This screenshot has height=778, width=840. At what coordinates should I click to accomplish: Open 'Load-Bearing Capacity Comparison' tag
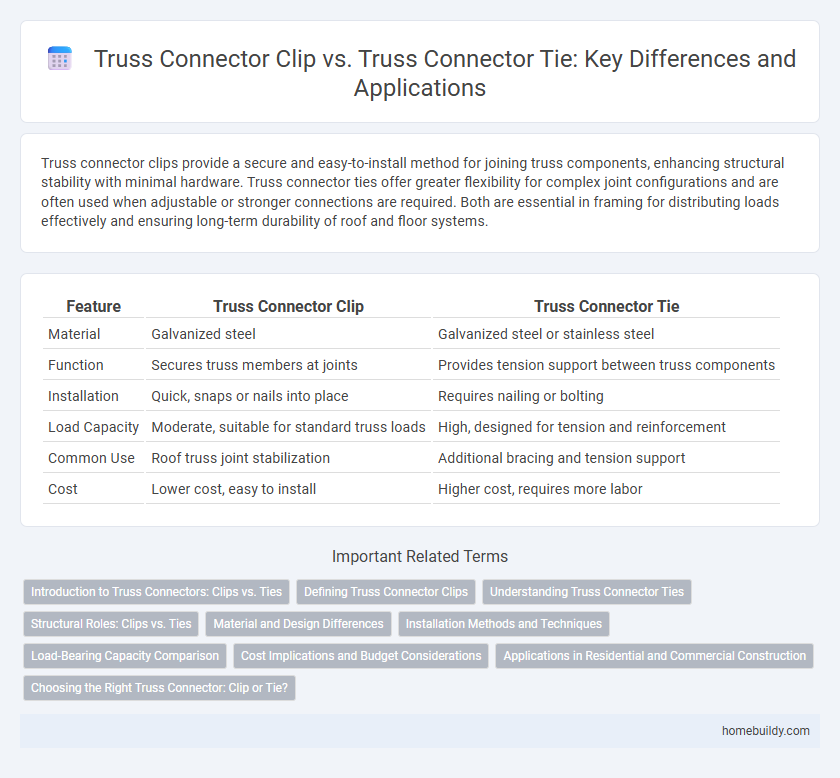(125, 656)
